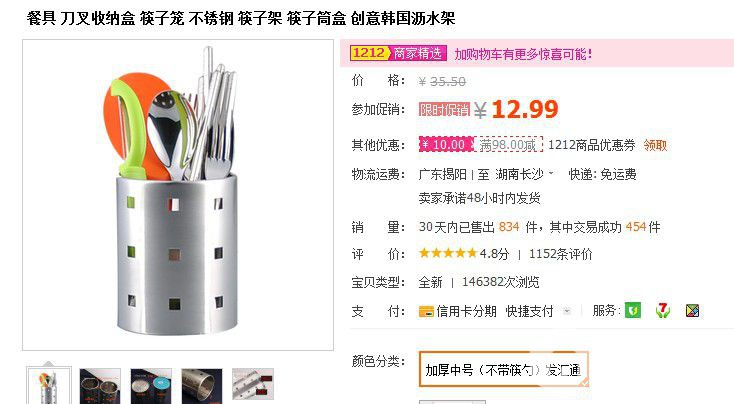Screen dimensions: 734x404
Task: Click the 领取 coupon claim link
Action: [x=655, y=145]
